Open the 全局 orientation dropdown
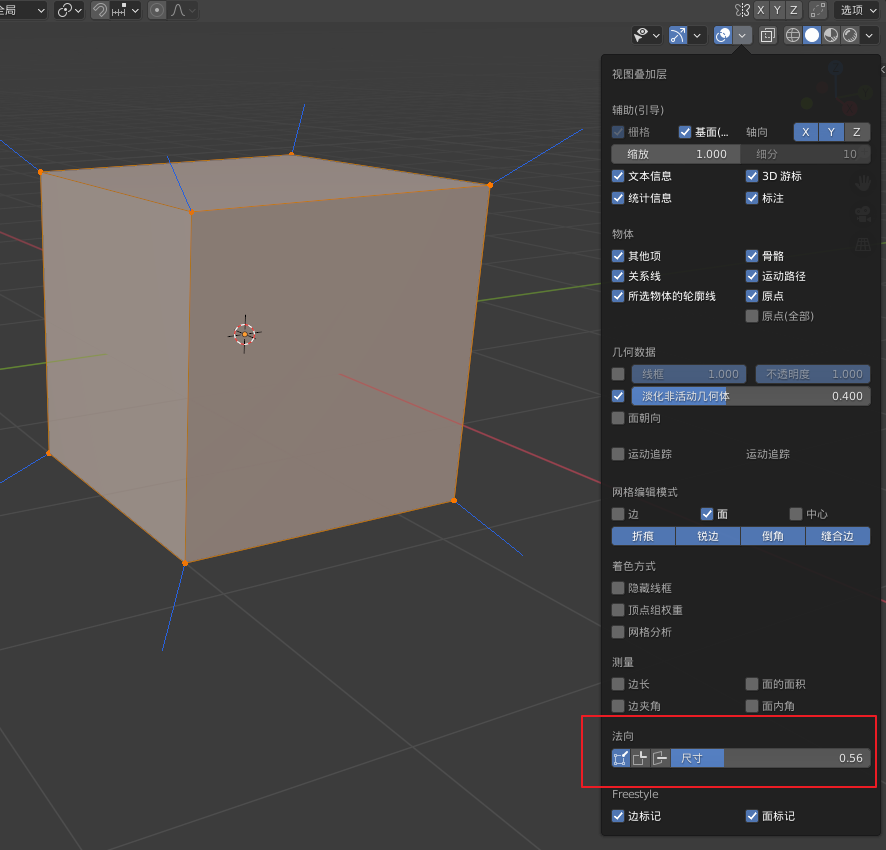 [x=21, y=10]
